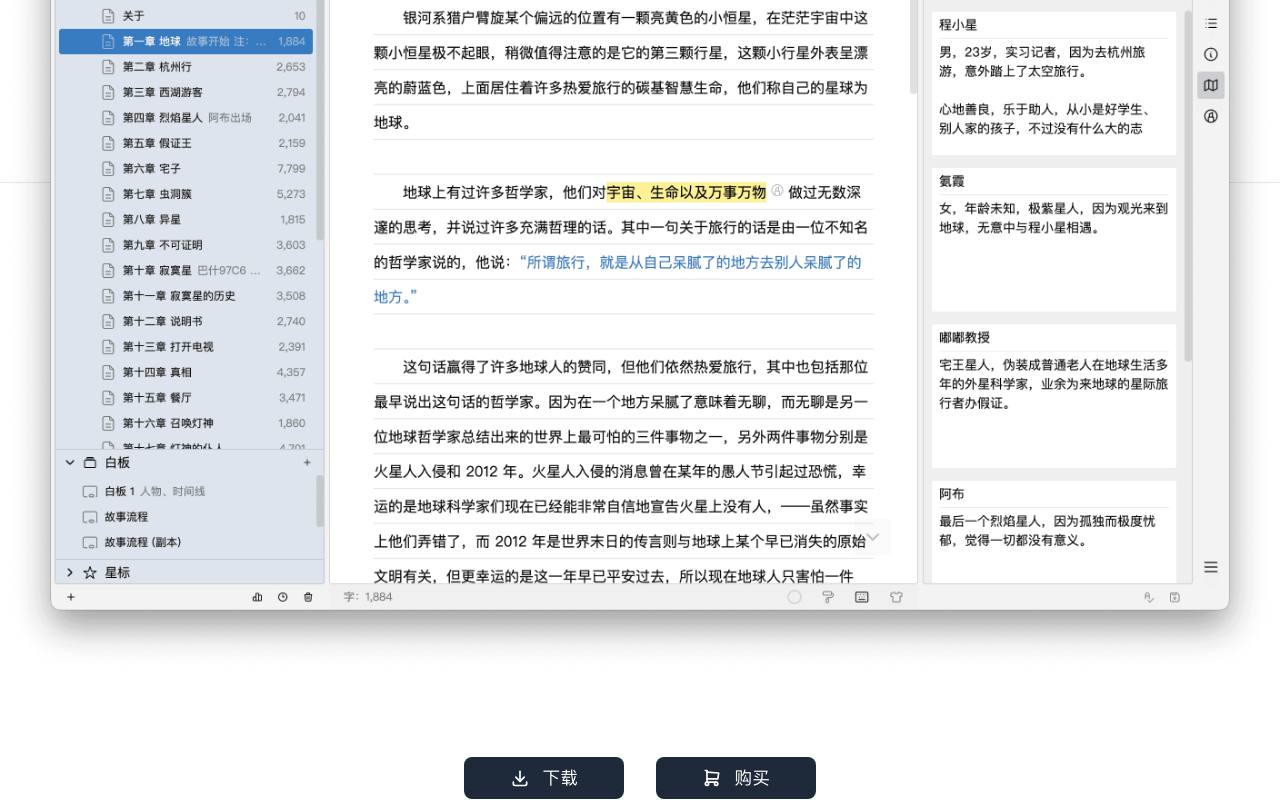Open 第九章 不可证明 chapter
The image size is (1280, 800).
coord(186,245)
